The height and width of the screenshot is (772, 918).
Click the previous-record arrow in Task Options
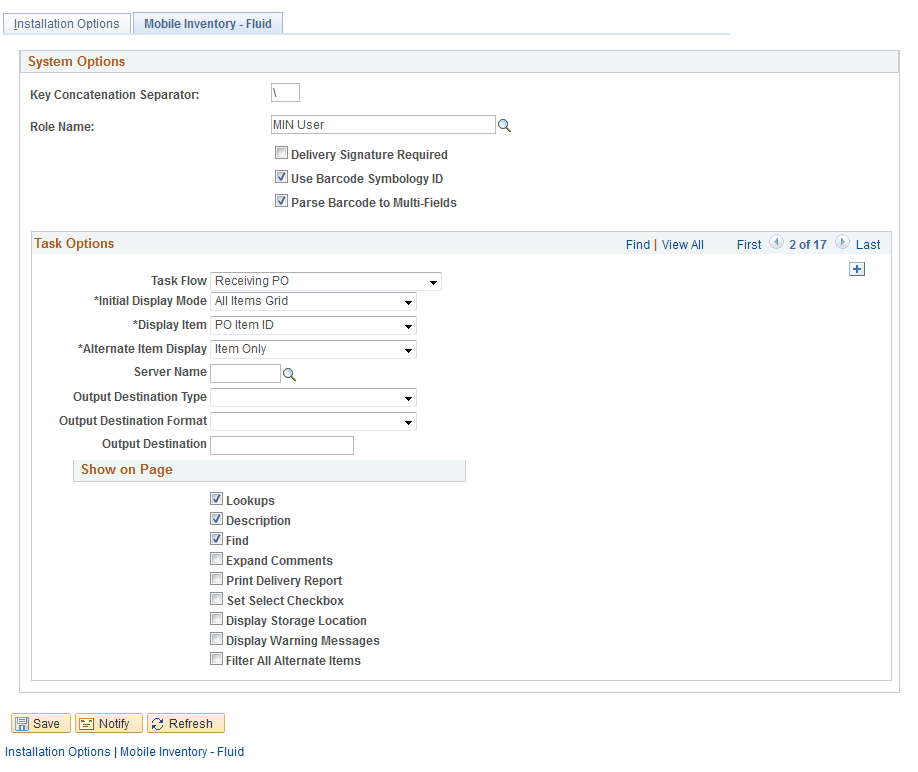pyautogui.click(x=777, y=242)
